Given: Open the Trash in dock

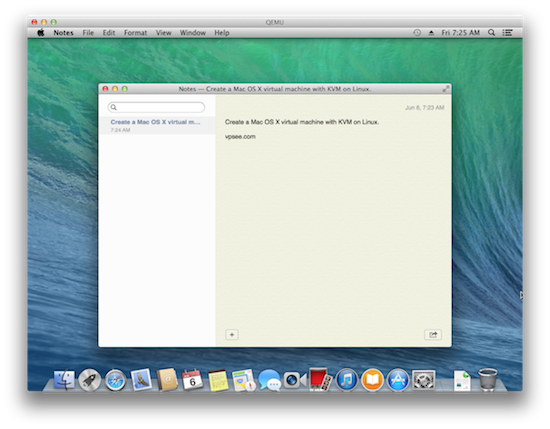Looking at the screenshot, I should click(x=488, y=380).
